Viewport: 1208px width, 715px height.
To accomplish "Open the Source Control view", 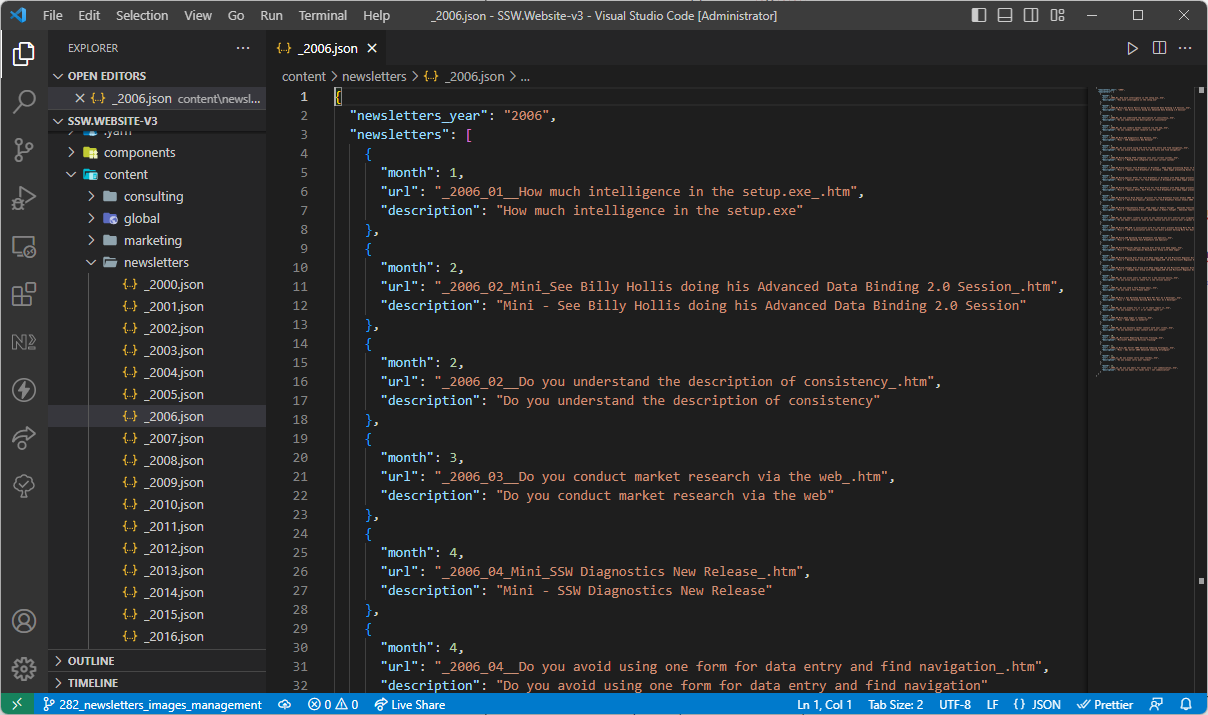I will click(x=24, y=150).
